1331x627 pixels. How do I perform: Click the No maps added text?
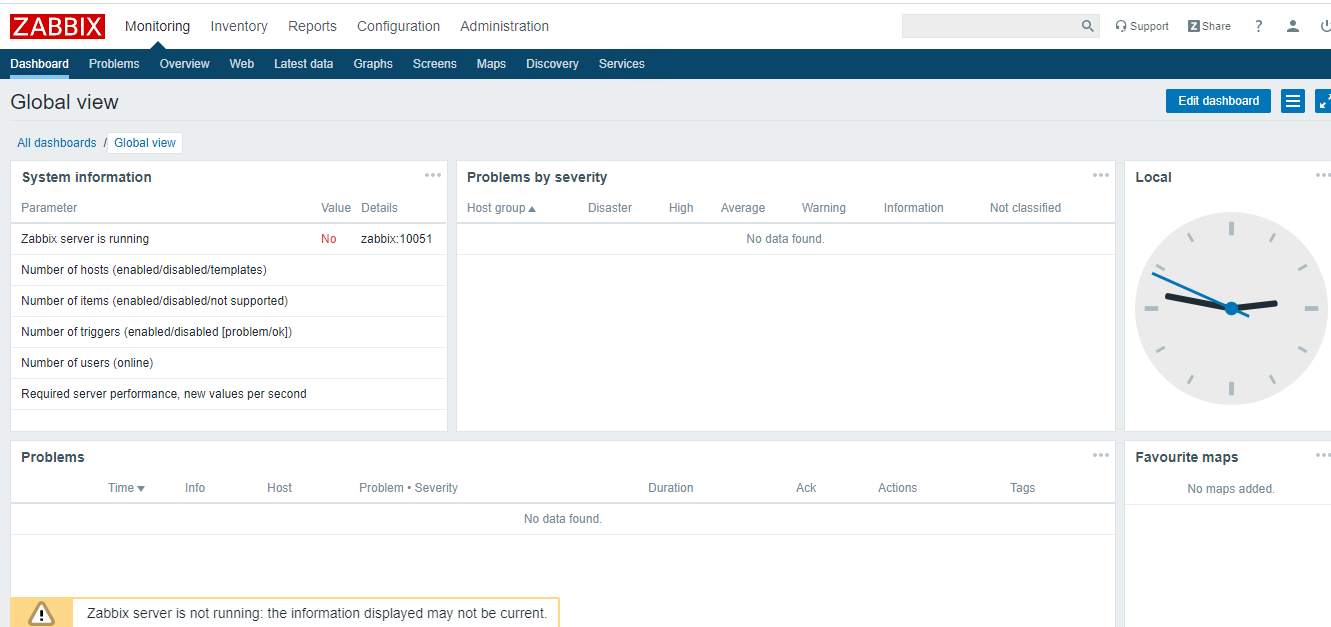tap(1231, 489)
